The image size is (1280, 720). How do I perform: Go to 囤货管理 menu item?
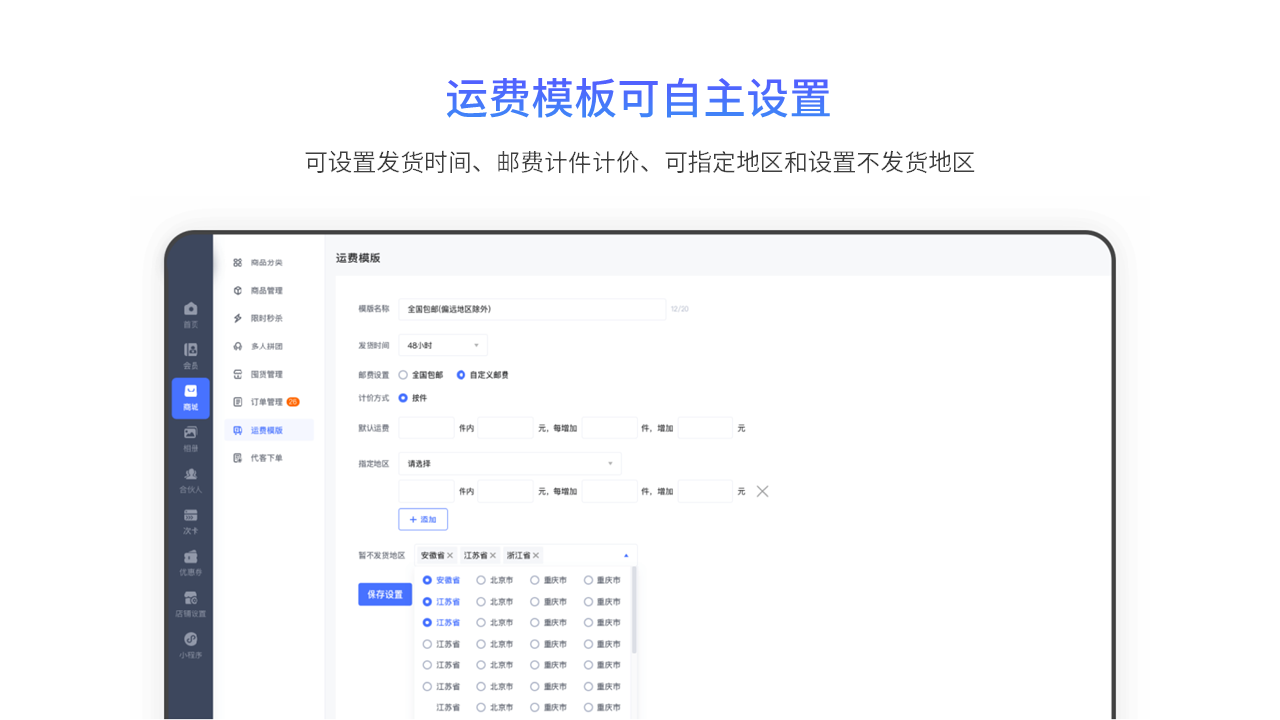(x=268, y=374)
